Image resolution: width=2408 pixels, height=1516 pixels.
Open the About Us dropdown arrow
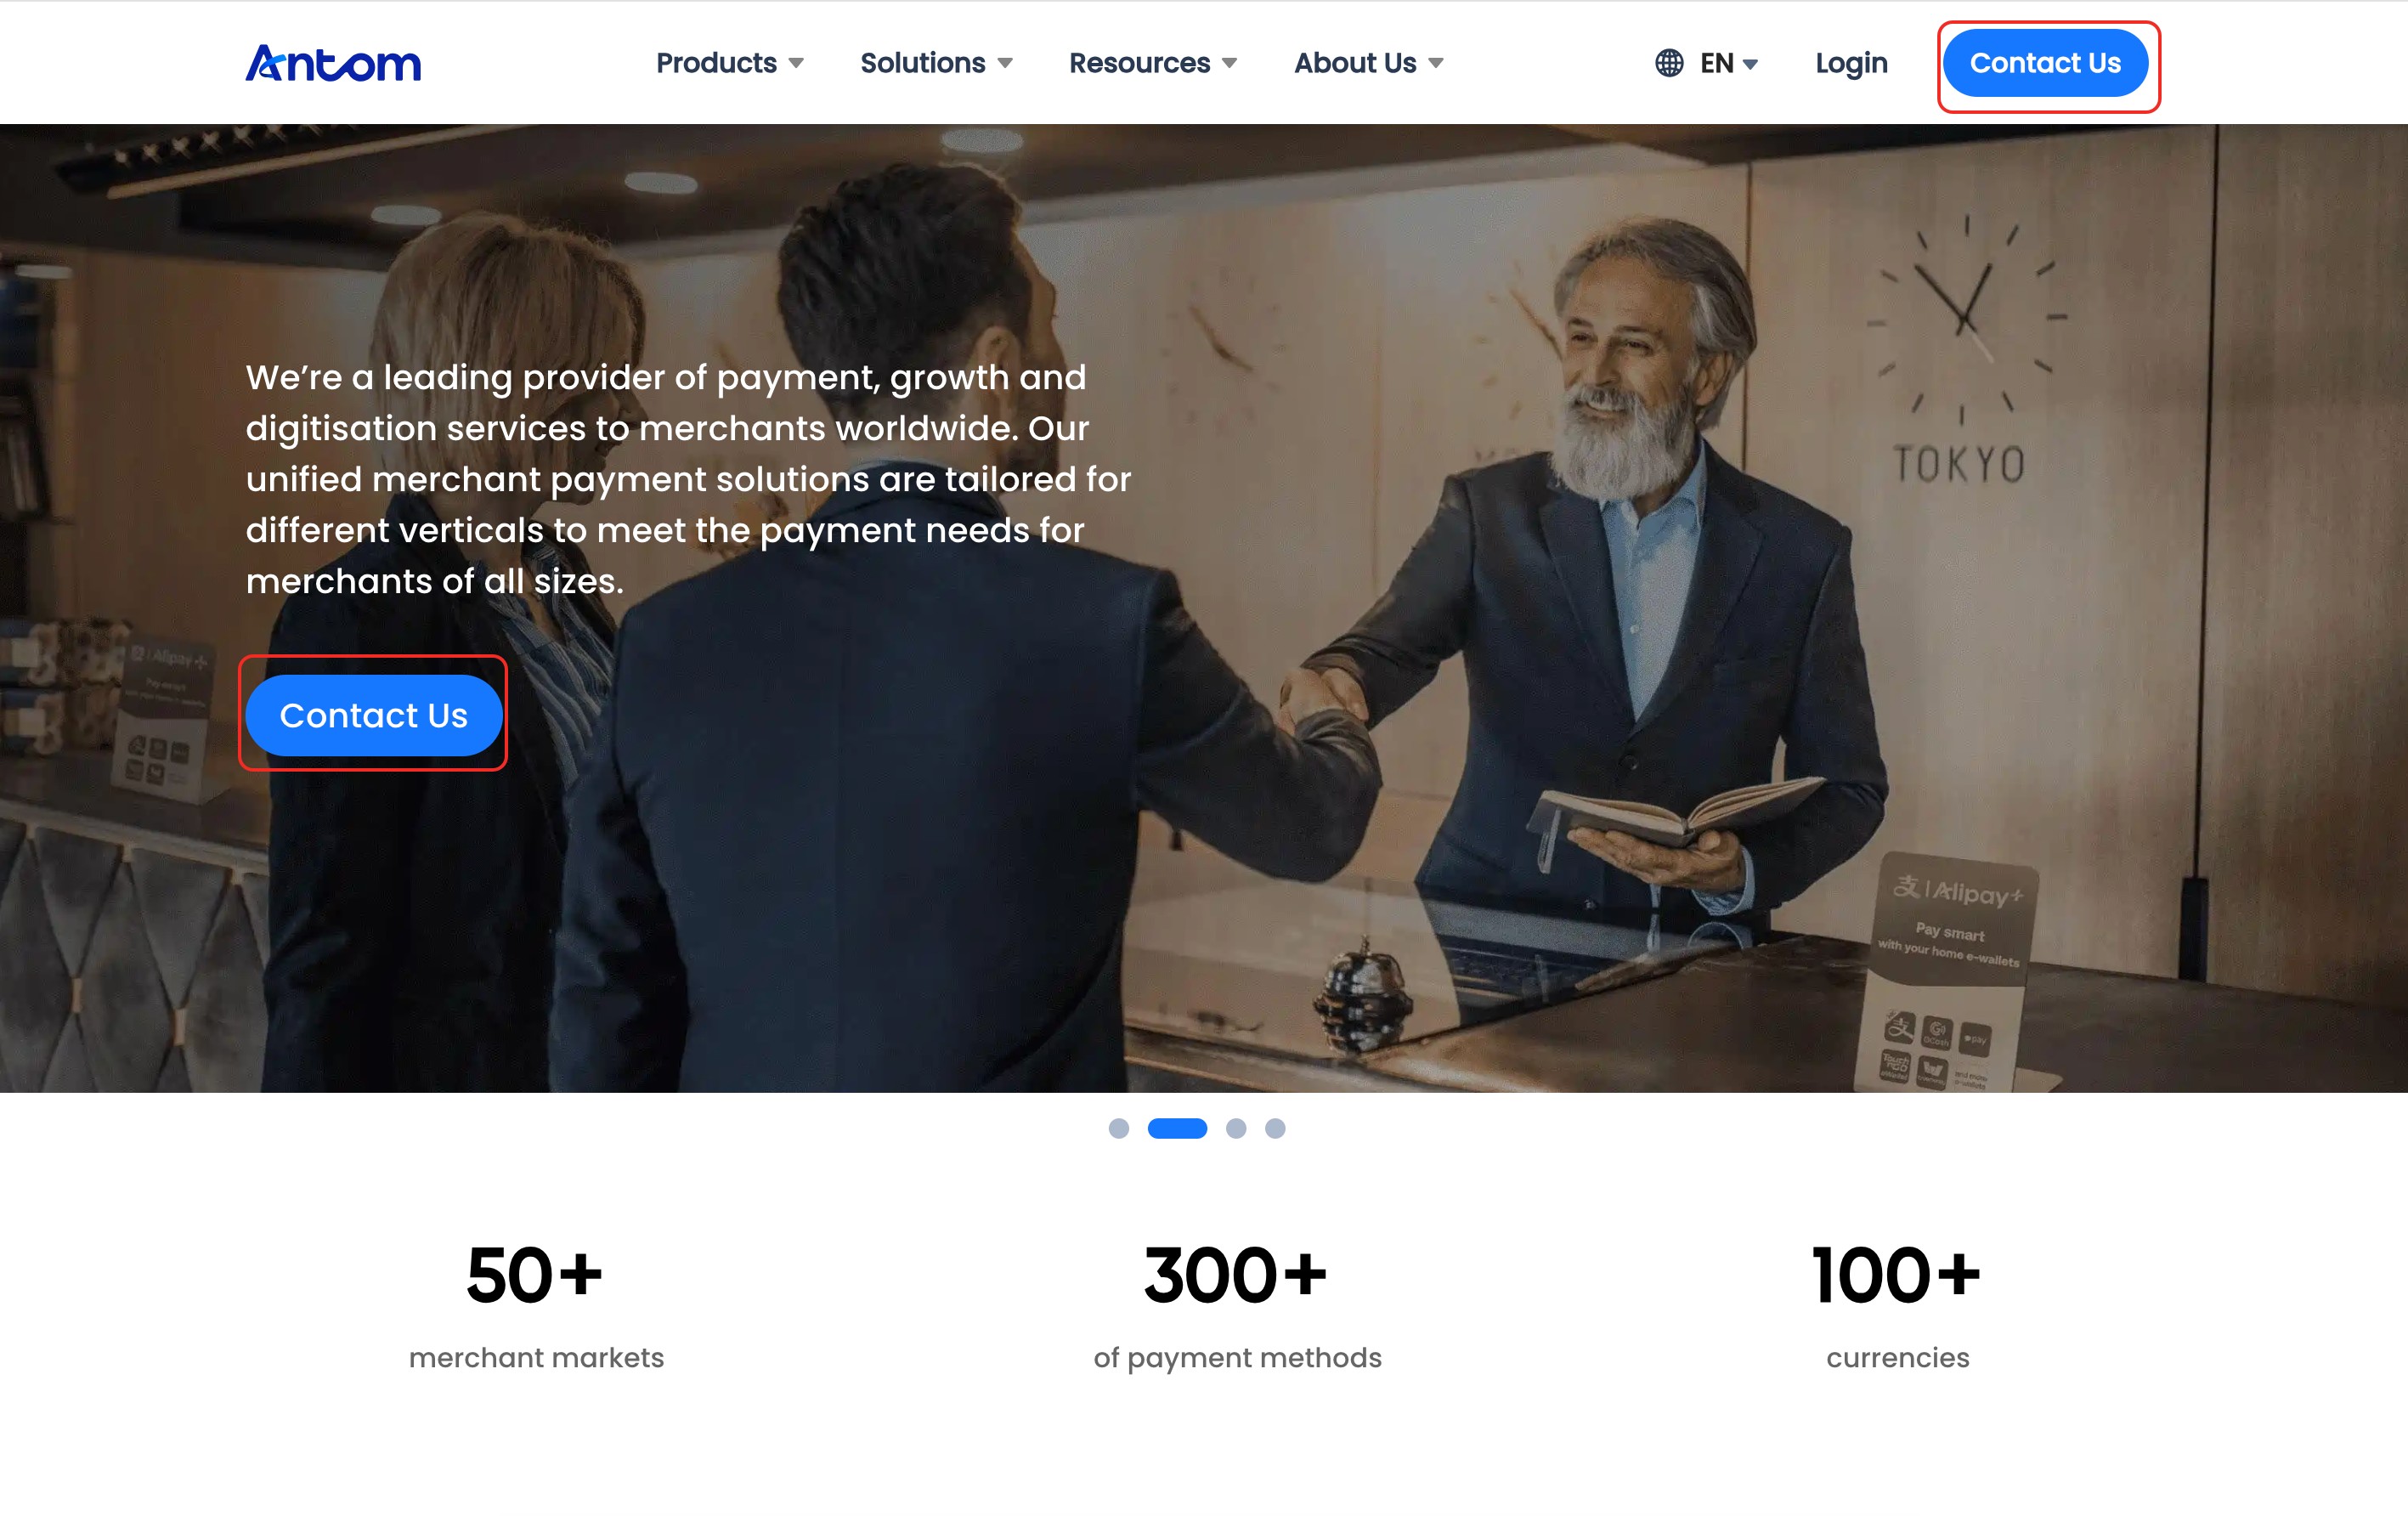coord(1436,63)
